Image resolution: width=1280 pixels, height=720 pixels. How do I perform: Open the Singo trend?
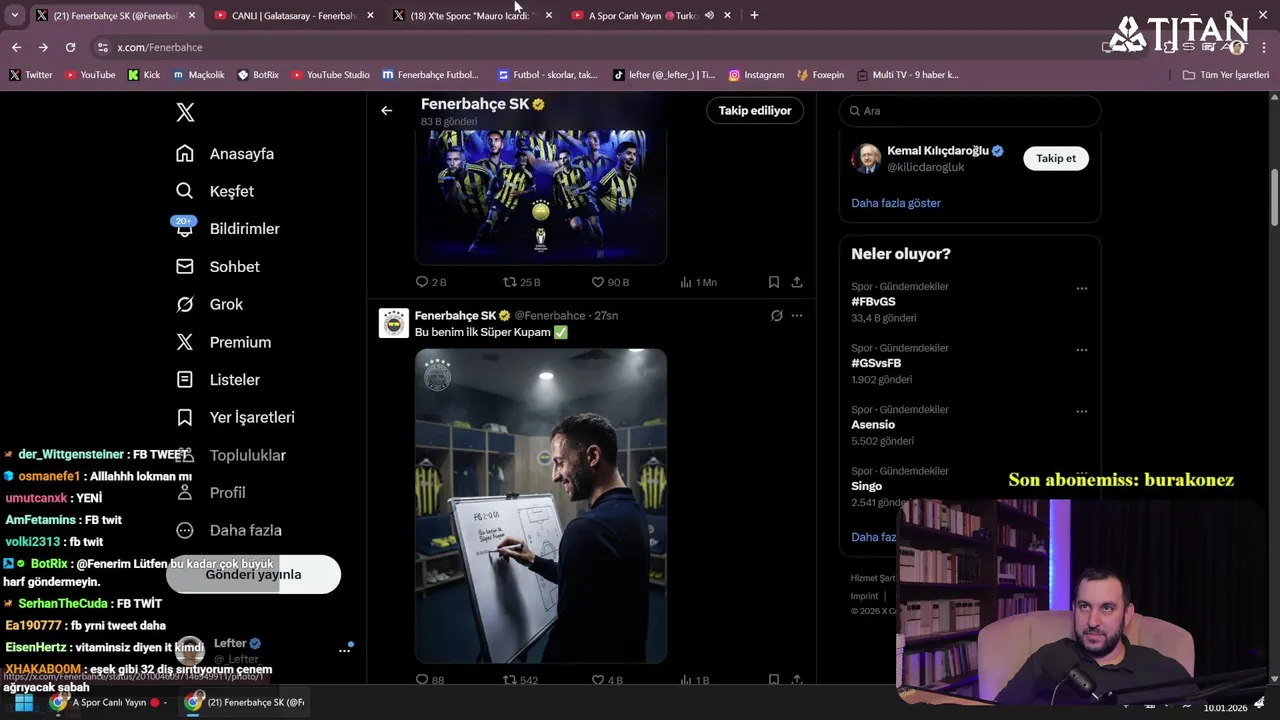tap(866, 486)
